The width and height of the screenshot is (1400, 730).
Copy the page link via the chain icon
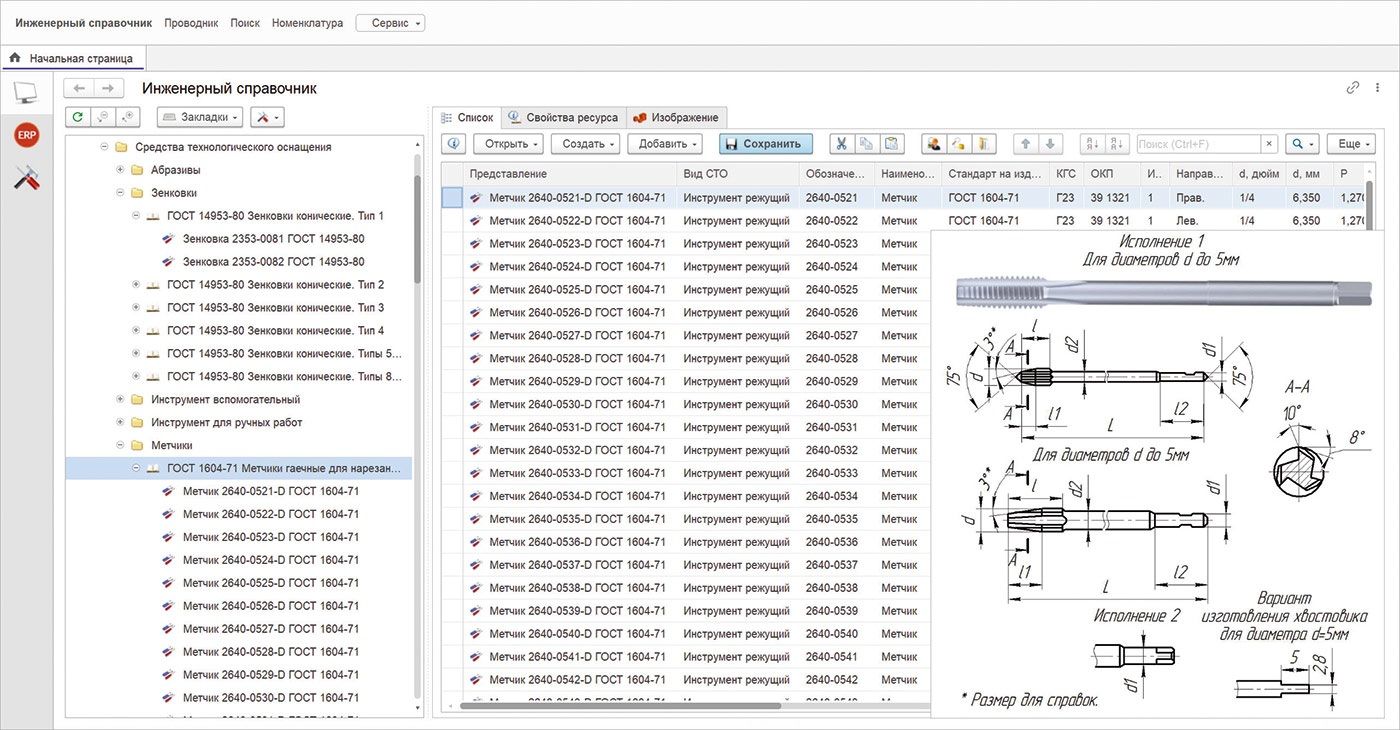click(1353, 88)
